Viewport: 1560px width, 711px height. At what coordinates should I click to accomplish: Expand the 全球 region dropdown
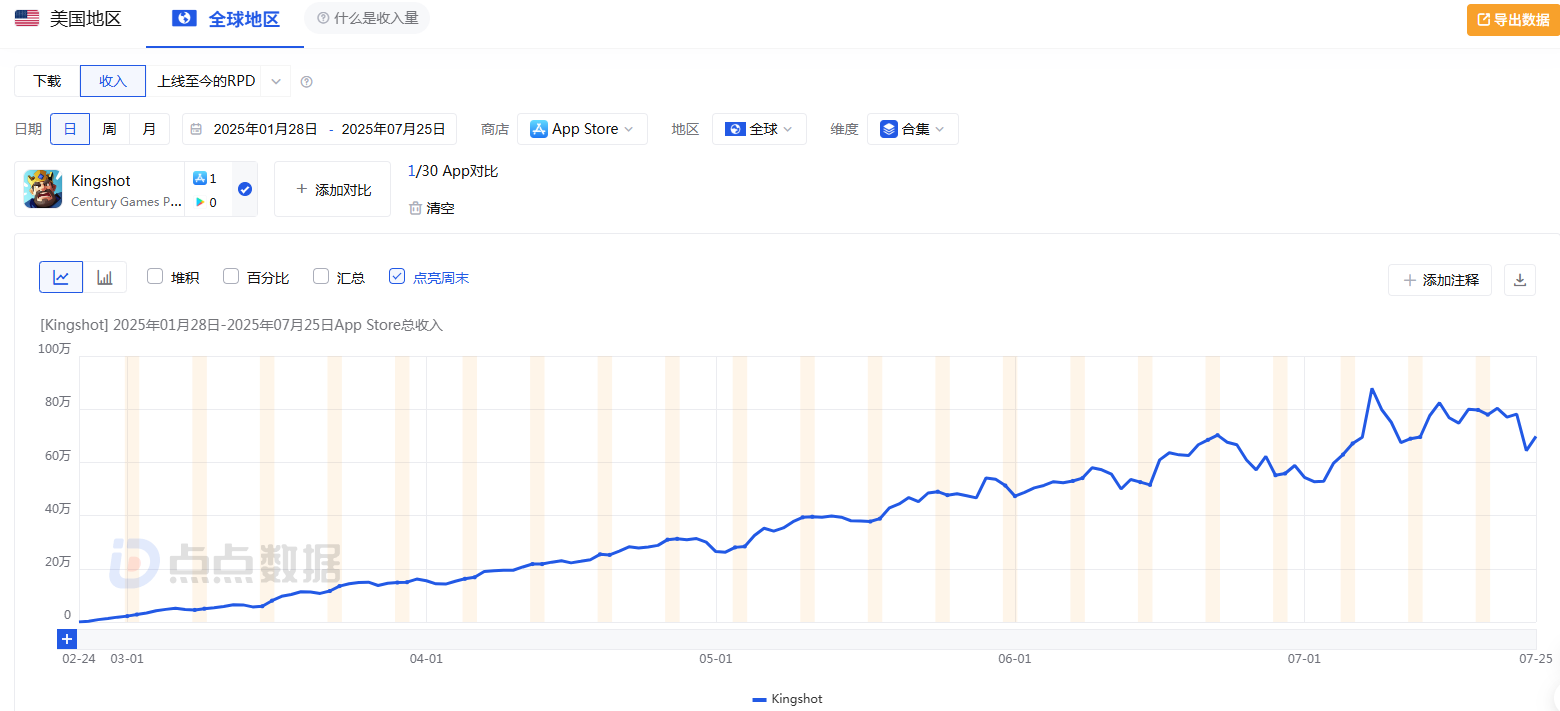click(759, 129)
